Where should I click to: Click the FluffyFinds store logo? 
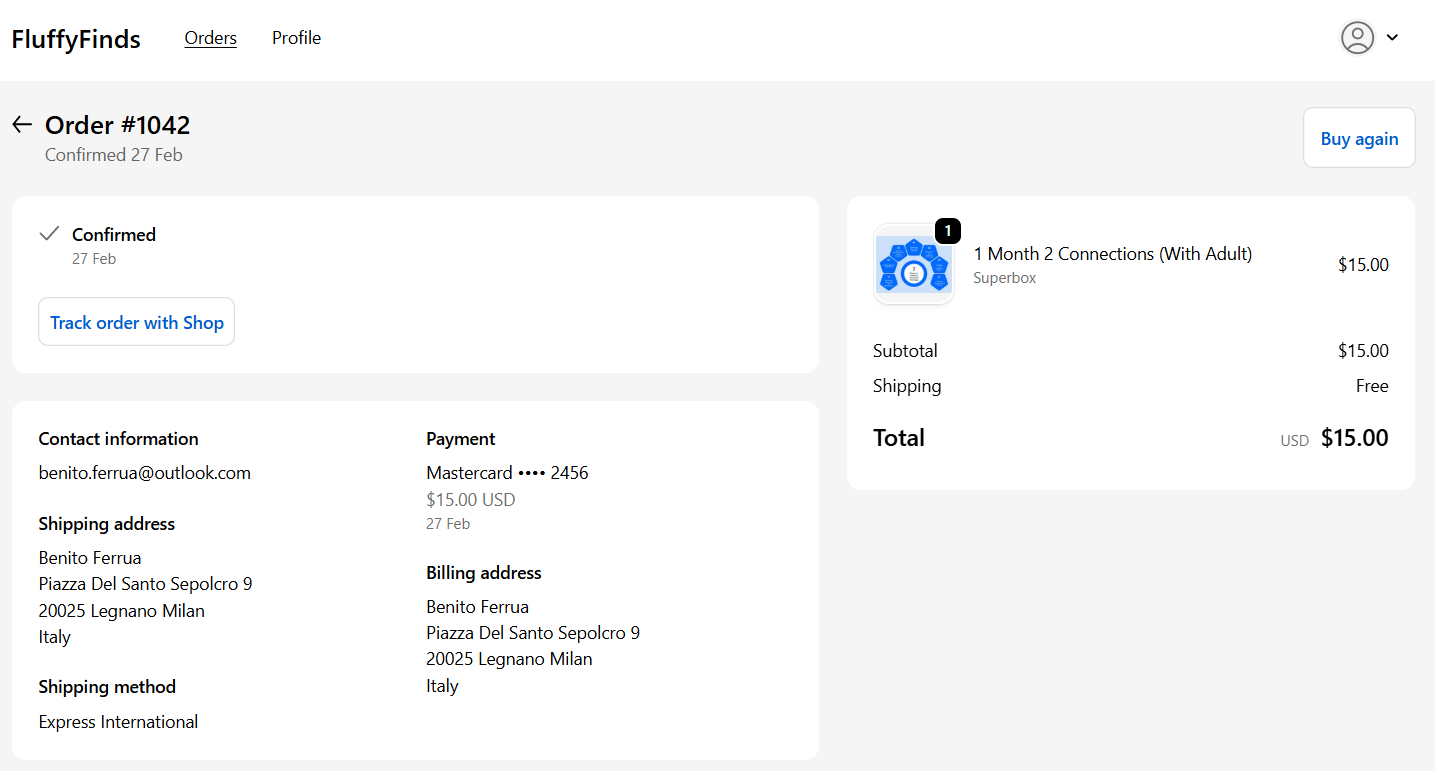point(76,39)
